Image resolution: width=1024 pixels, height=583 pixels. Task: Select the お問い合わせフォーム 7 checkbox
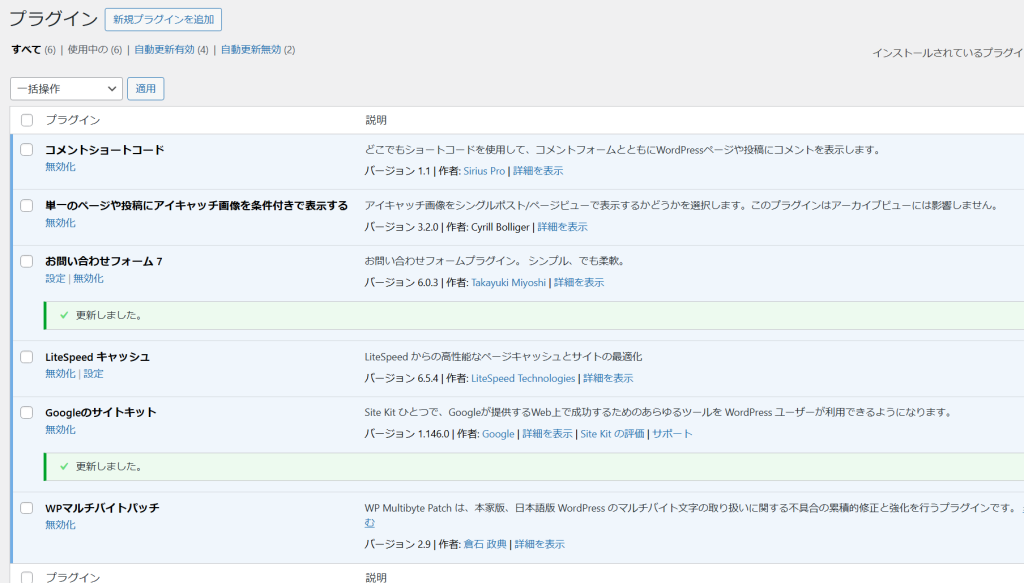click(x=27, y=261)
